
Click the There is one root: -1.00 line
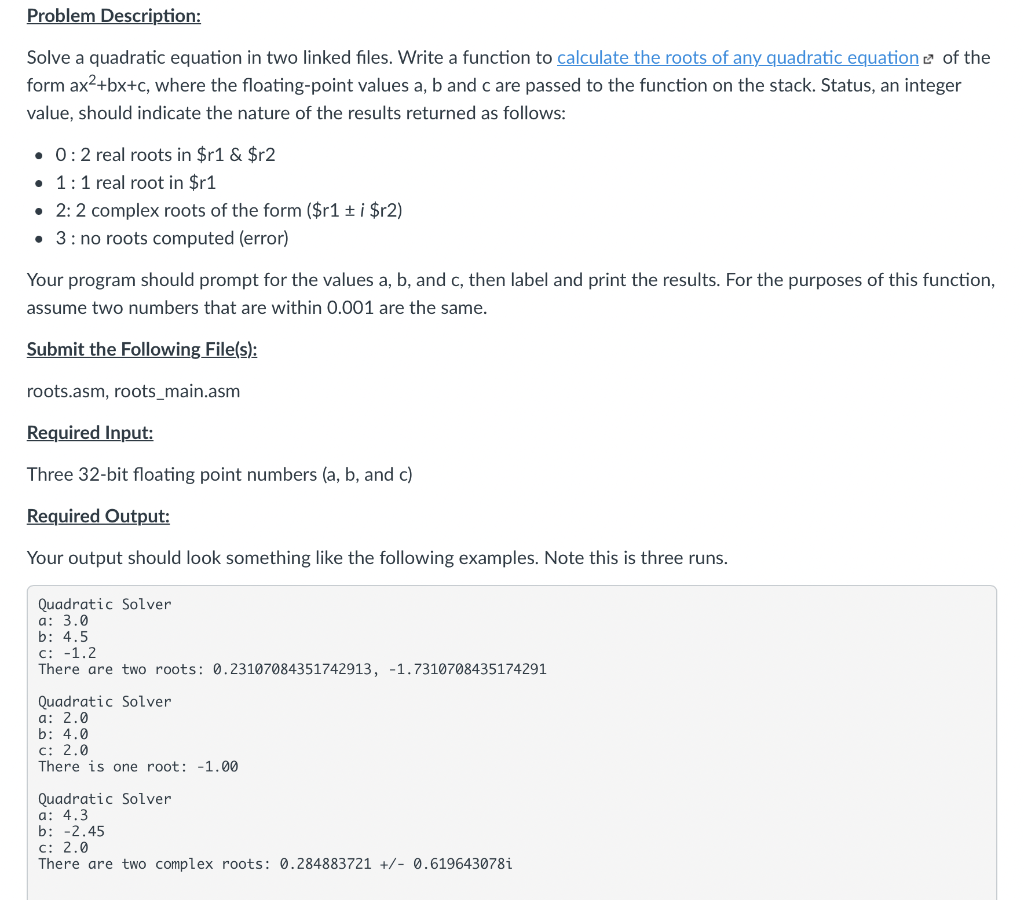click(x=138, y=767)
